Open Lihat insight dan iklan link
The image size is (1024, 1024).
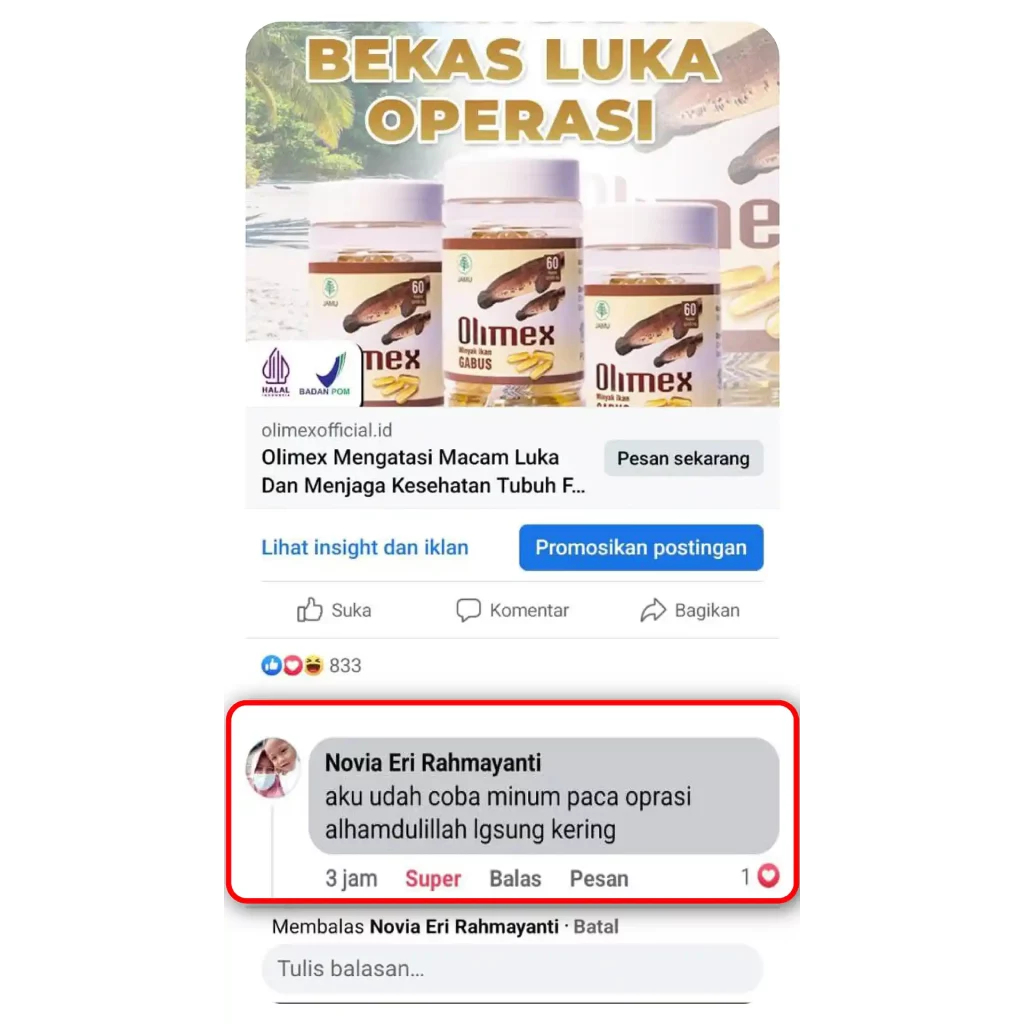pos(364,547)
